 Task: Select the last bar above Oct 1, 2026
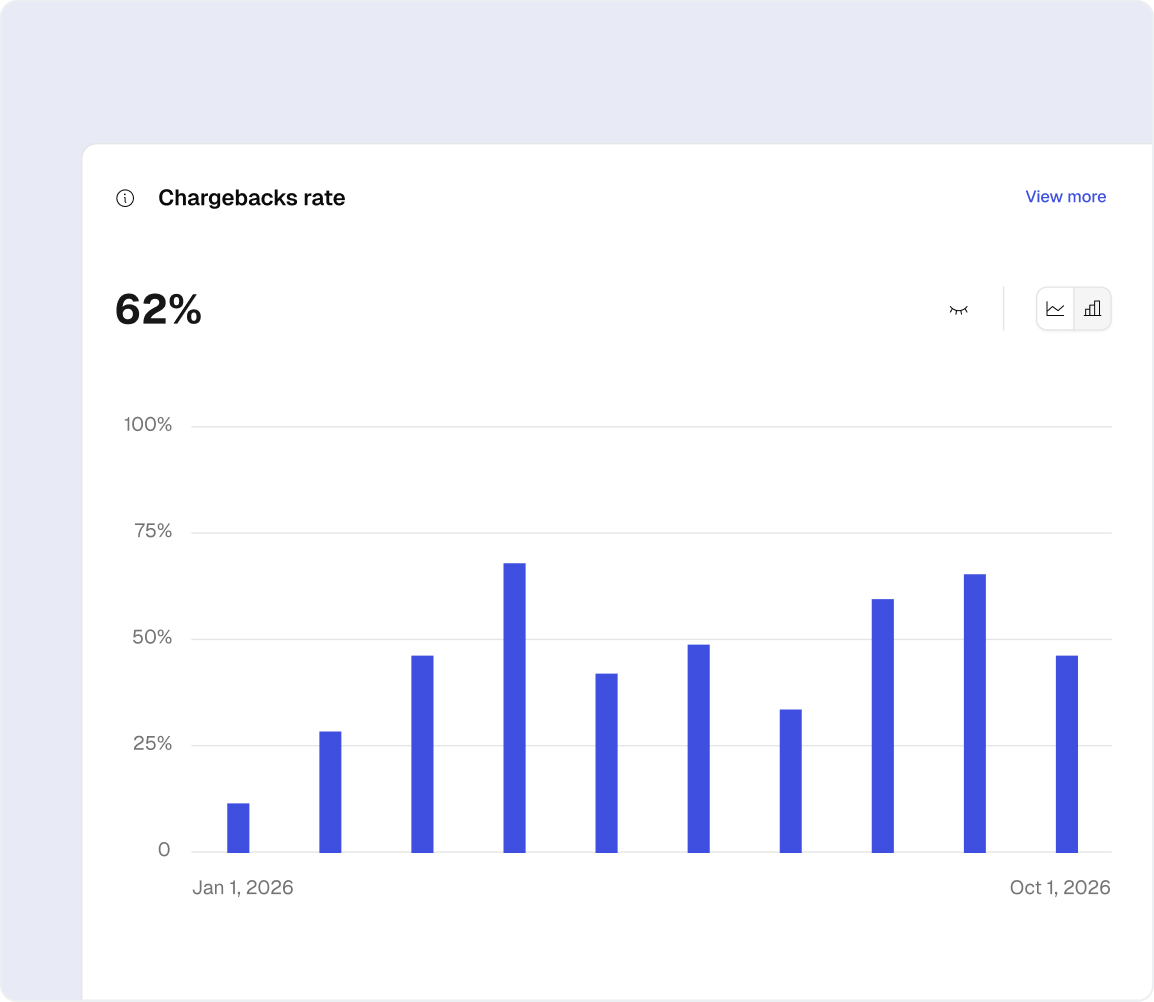(1066, 754)
